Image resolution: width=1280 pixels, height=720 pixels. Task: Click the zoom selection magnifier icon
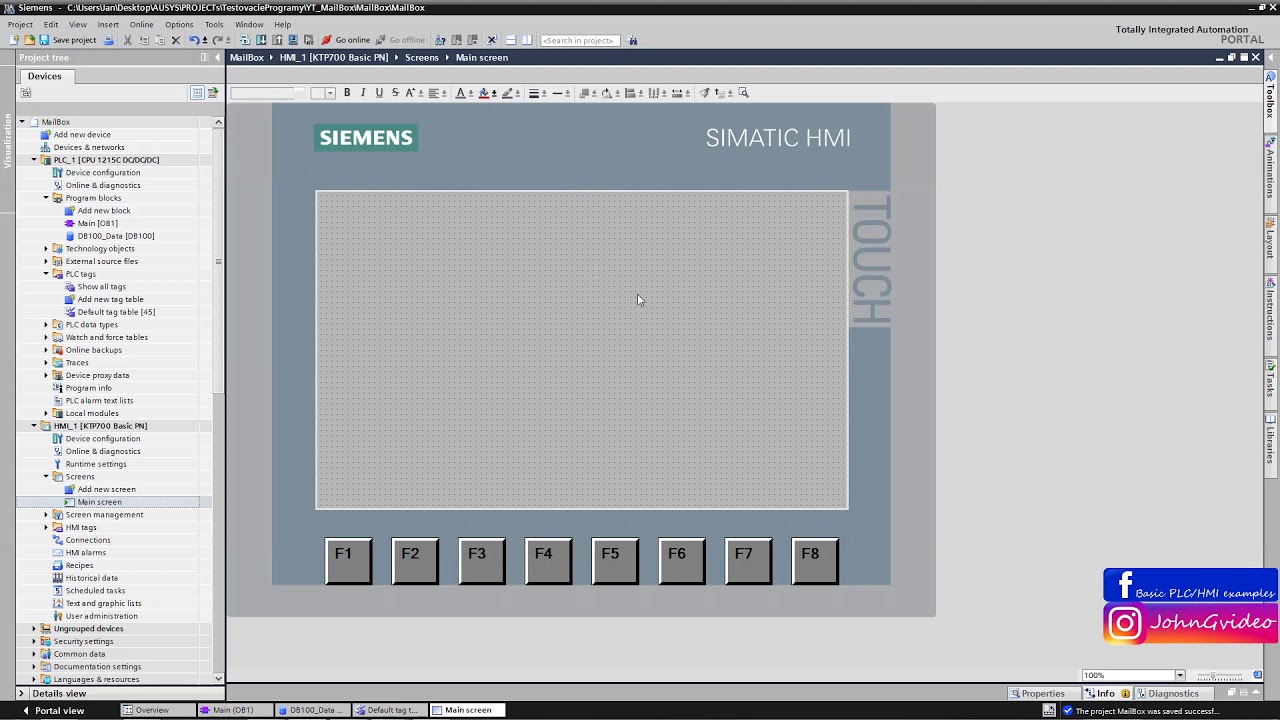click(743, 93)
